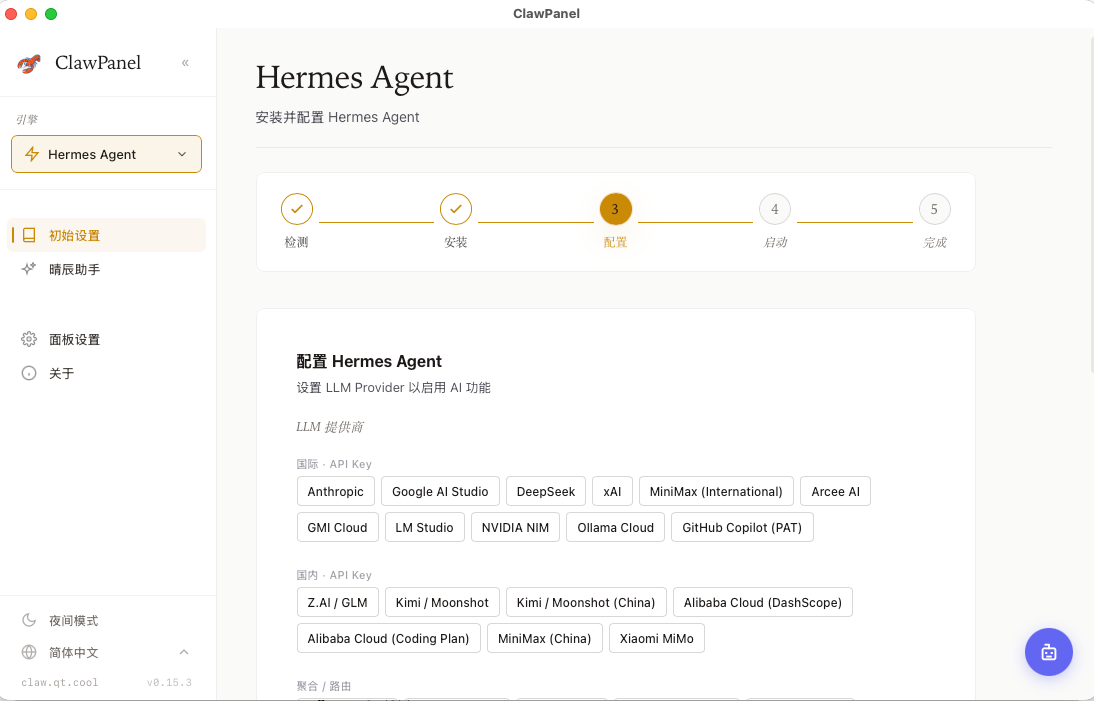1094x701 pixels.
Task: Select the Ollama Cloud provider
Action: pos(615,527)
